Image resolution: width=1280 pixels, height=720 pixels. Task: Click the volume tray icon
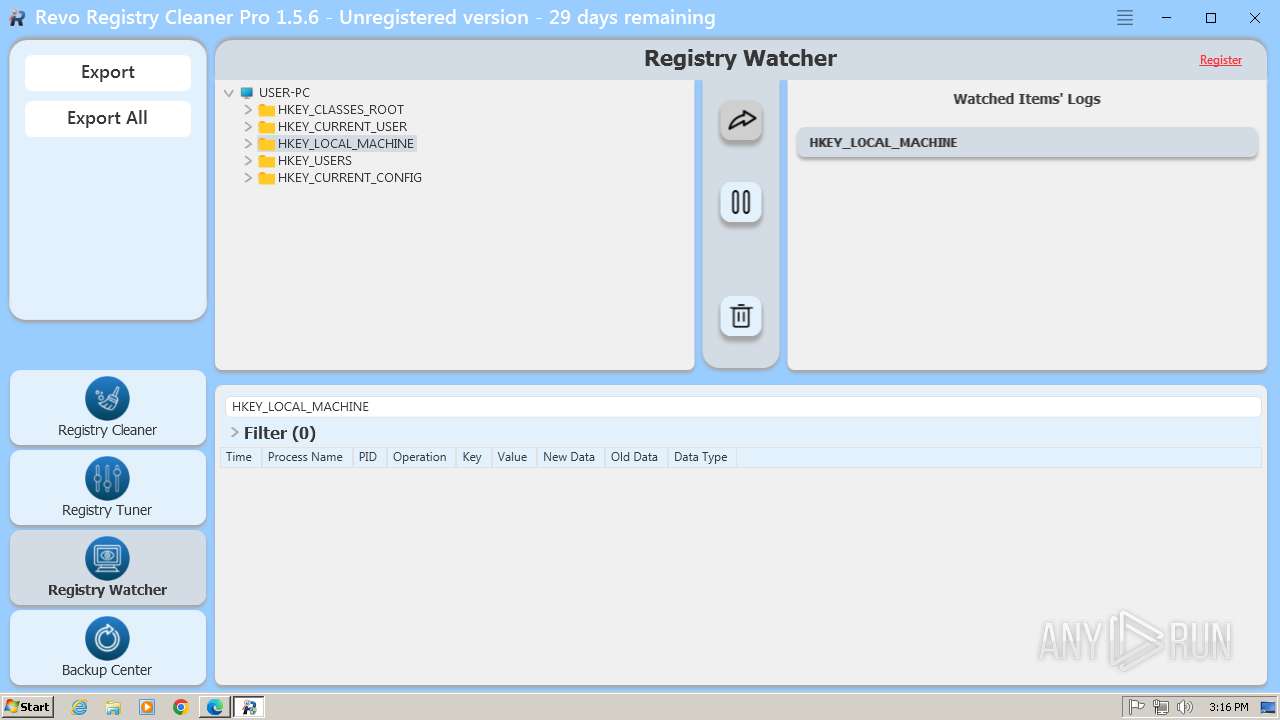tap(1185, 707)
